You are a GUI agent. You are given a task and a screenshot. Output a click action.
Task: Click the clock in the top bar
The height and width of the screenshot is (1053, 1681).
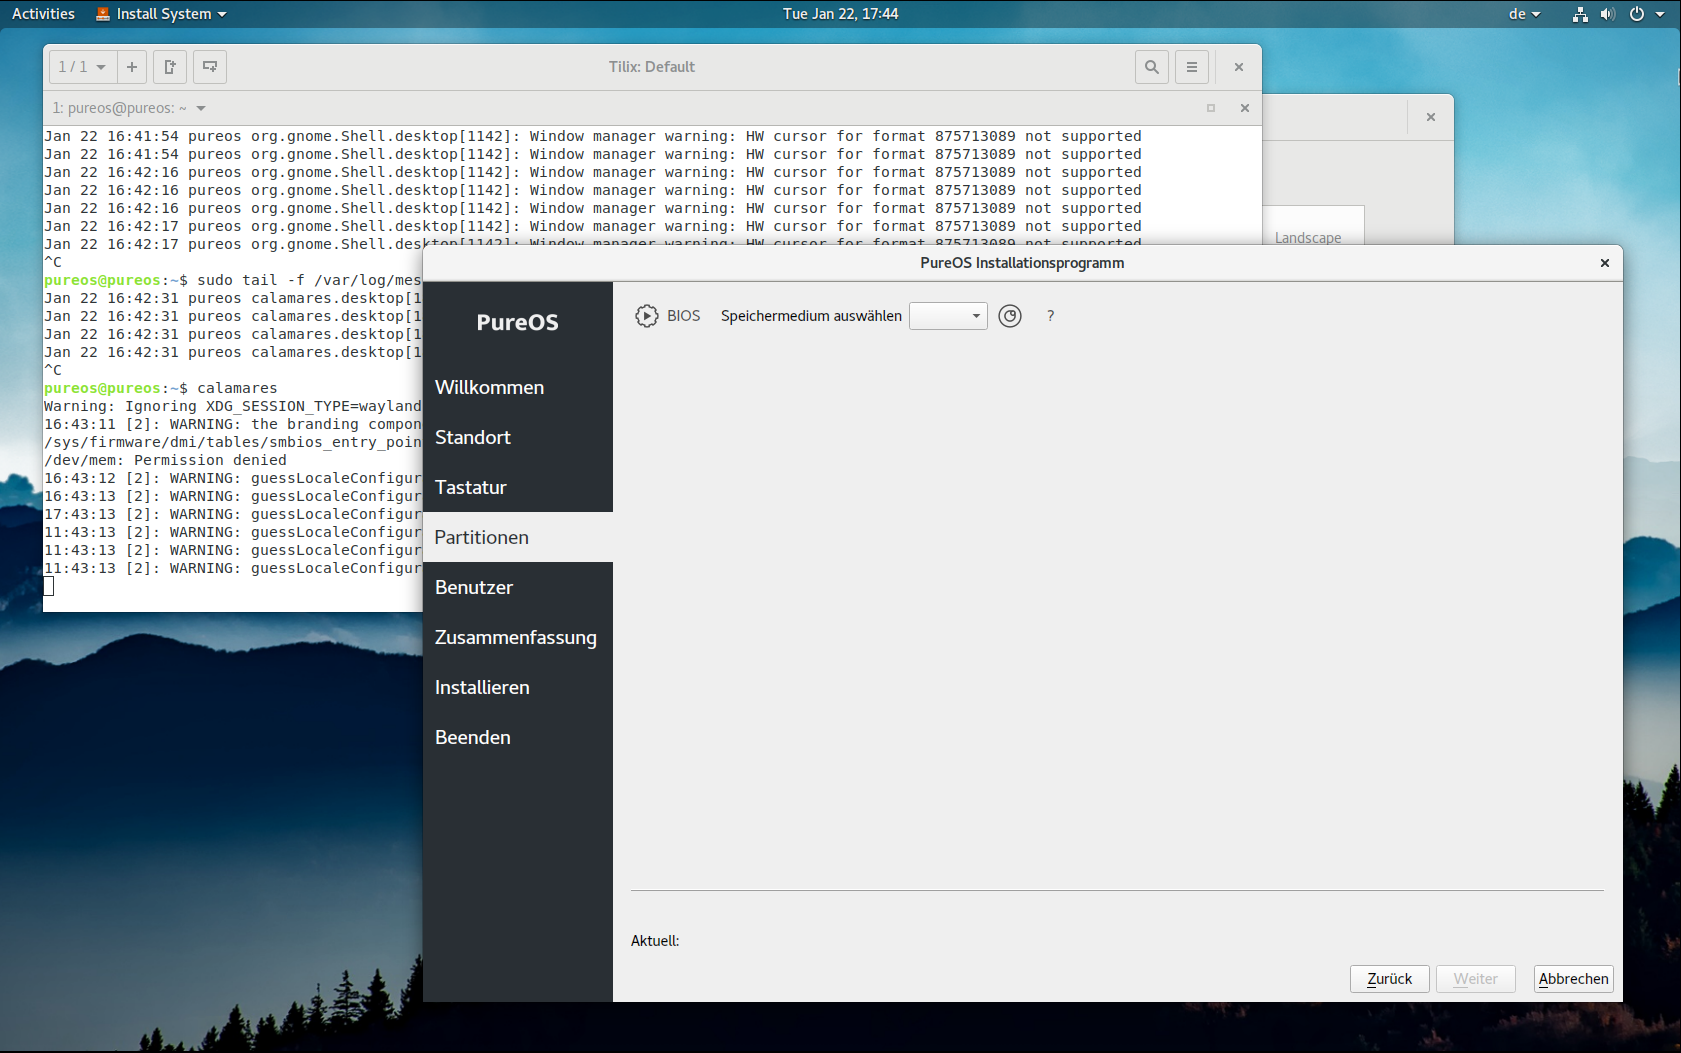click(x=840, y=14)
